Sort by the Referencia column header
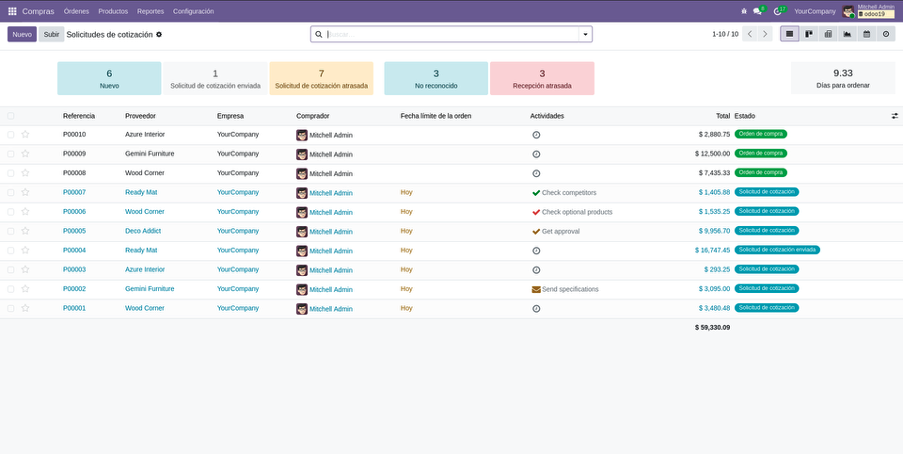Viewport: 904px width, 454px height. 79,116
